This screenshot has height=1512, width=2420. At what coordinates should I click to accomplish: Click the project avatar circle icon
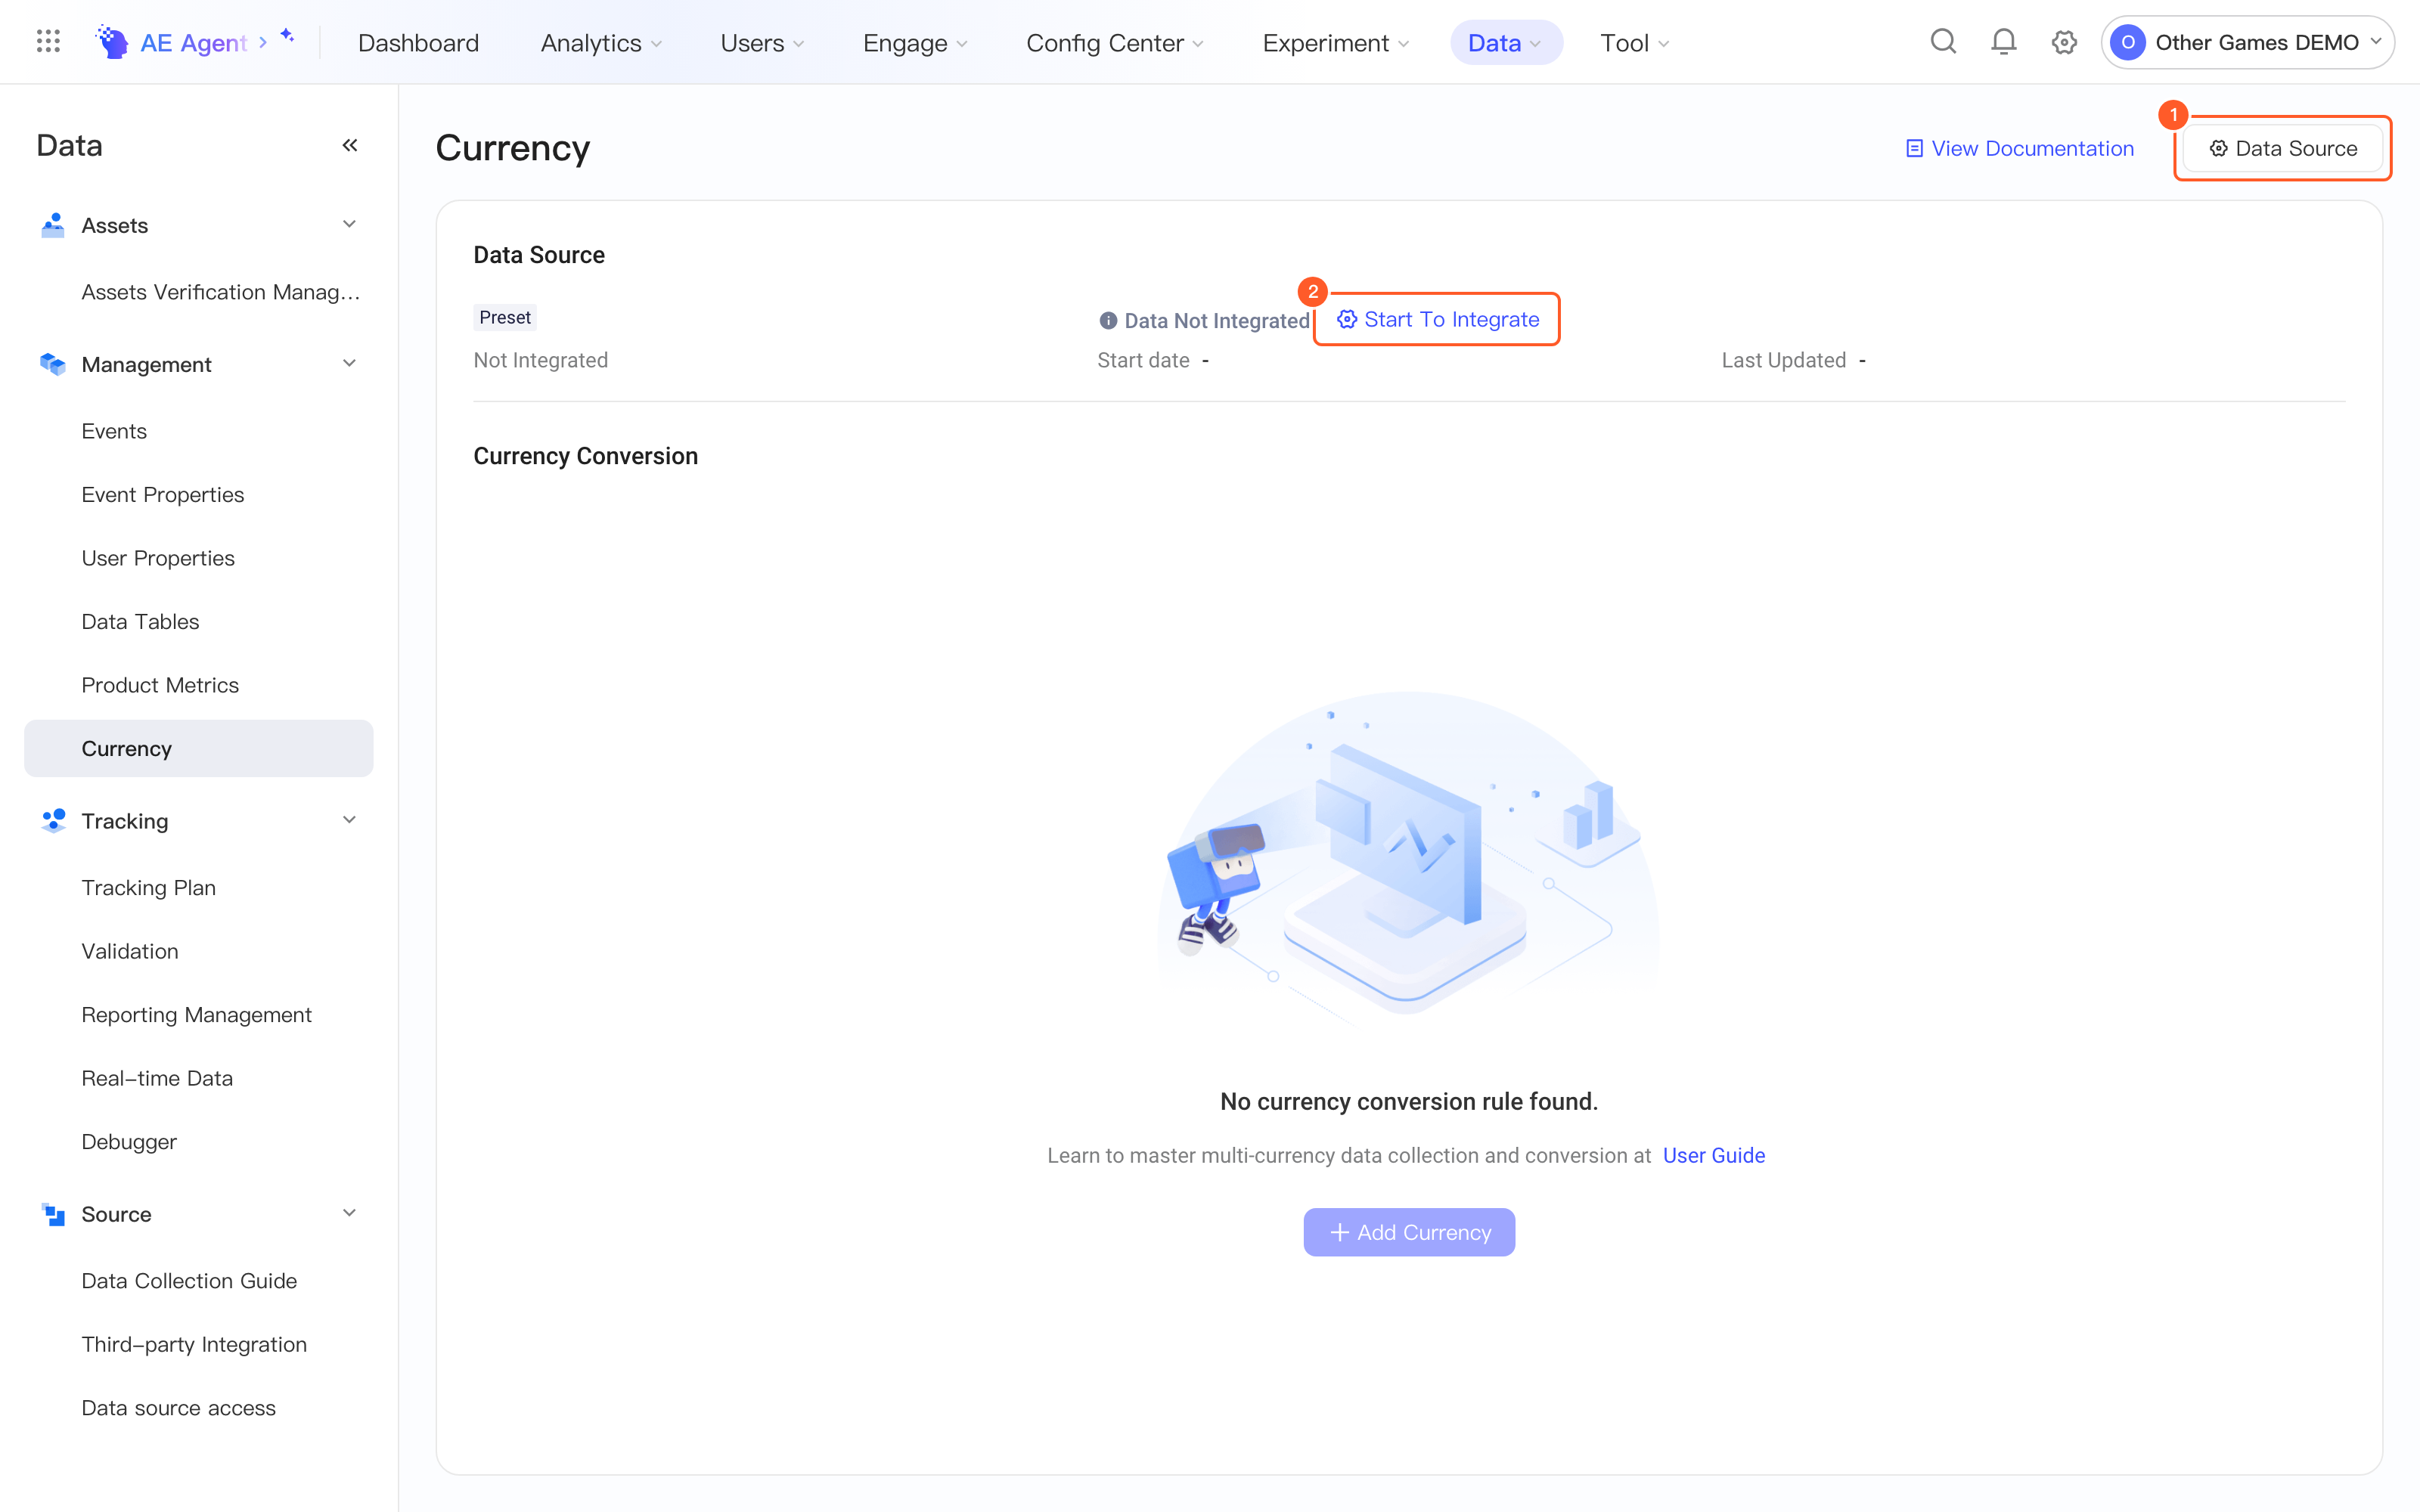pos(2128,42)
